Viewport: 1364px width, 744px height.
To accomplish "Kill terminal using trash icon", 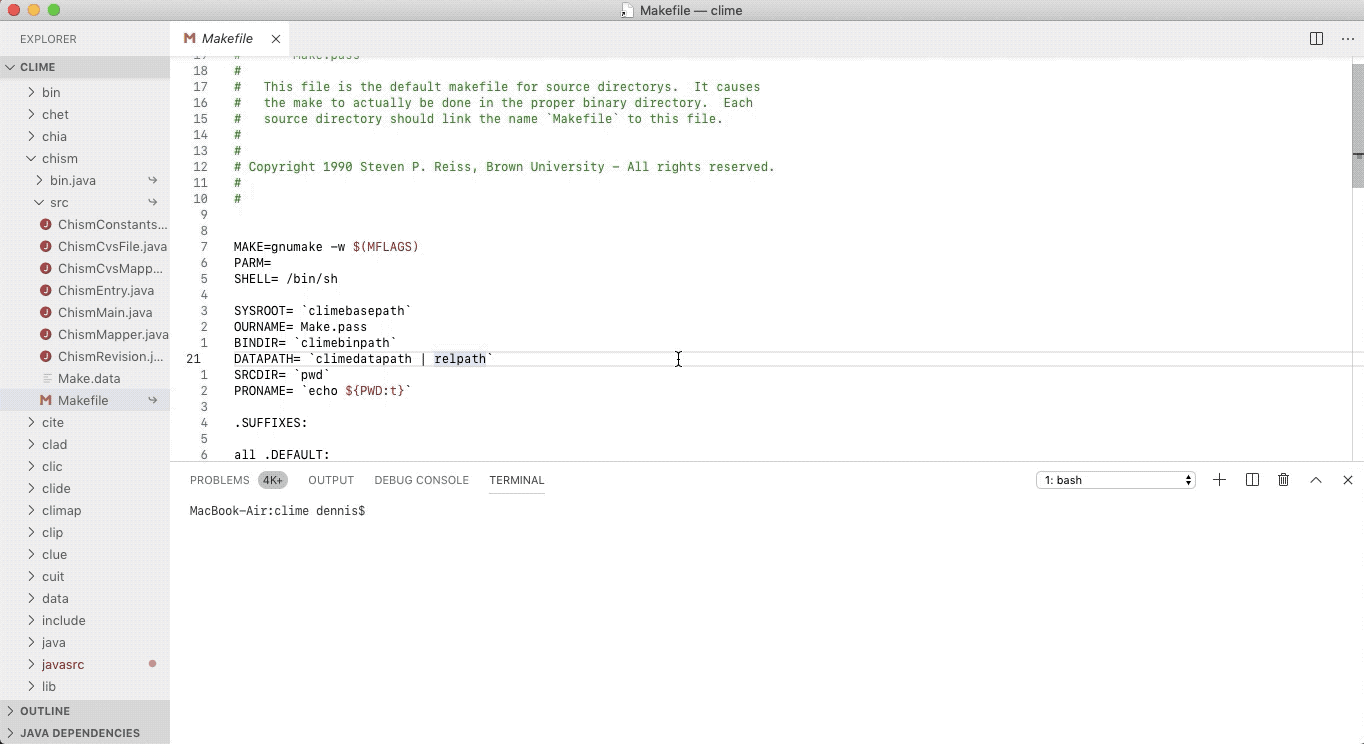I will point(1284,480).
